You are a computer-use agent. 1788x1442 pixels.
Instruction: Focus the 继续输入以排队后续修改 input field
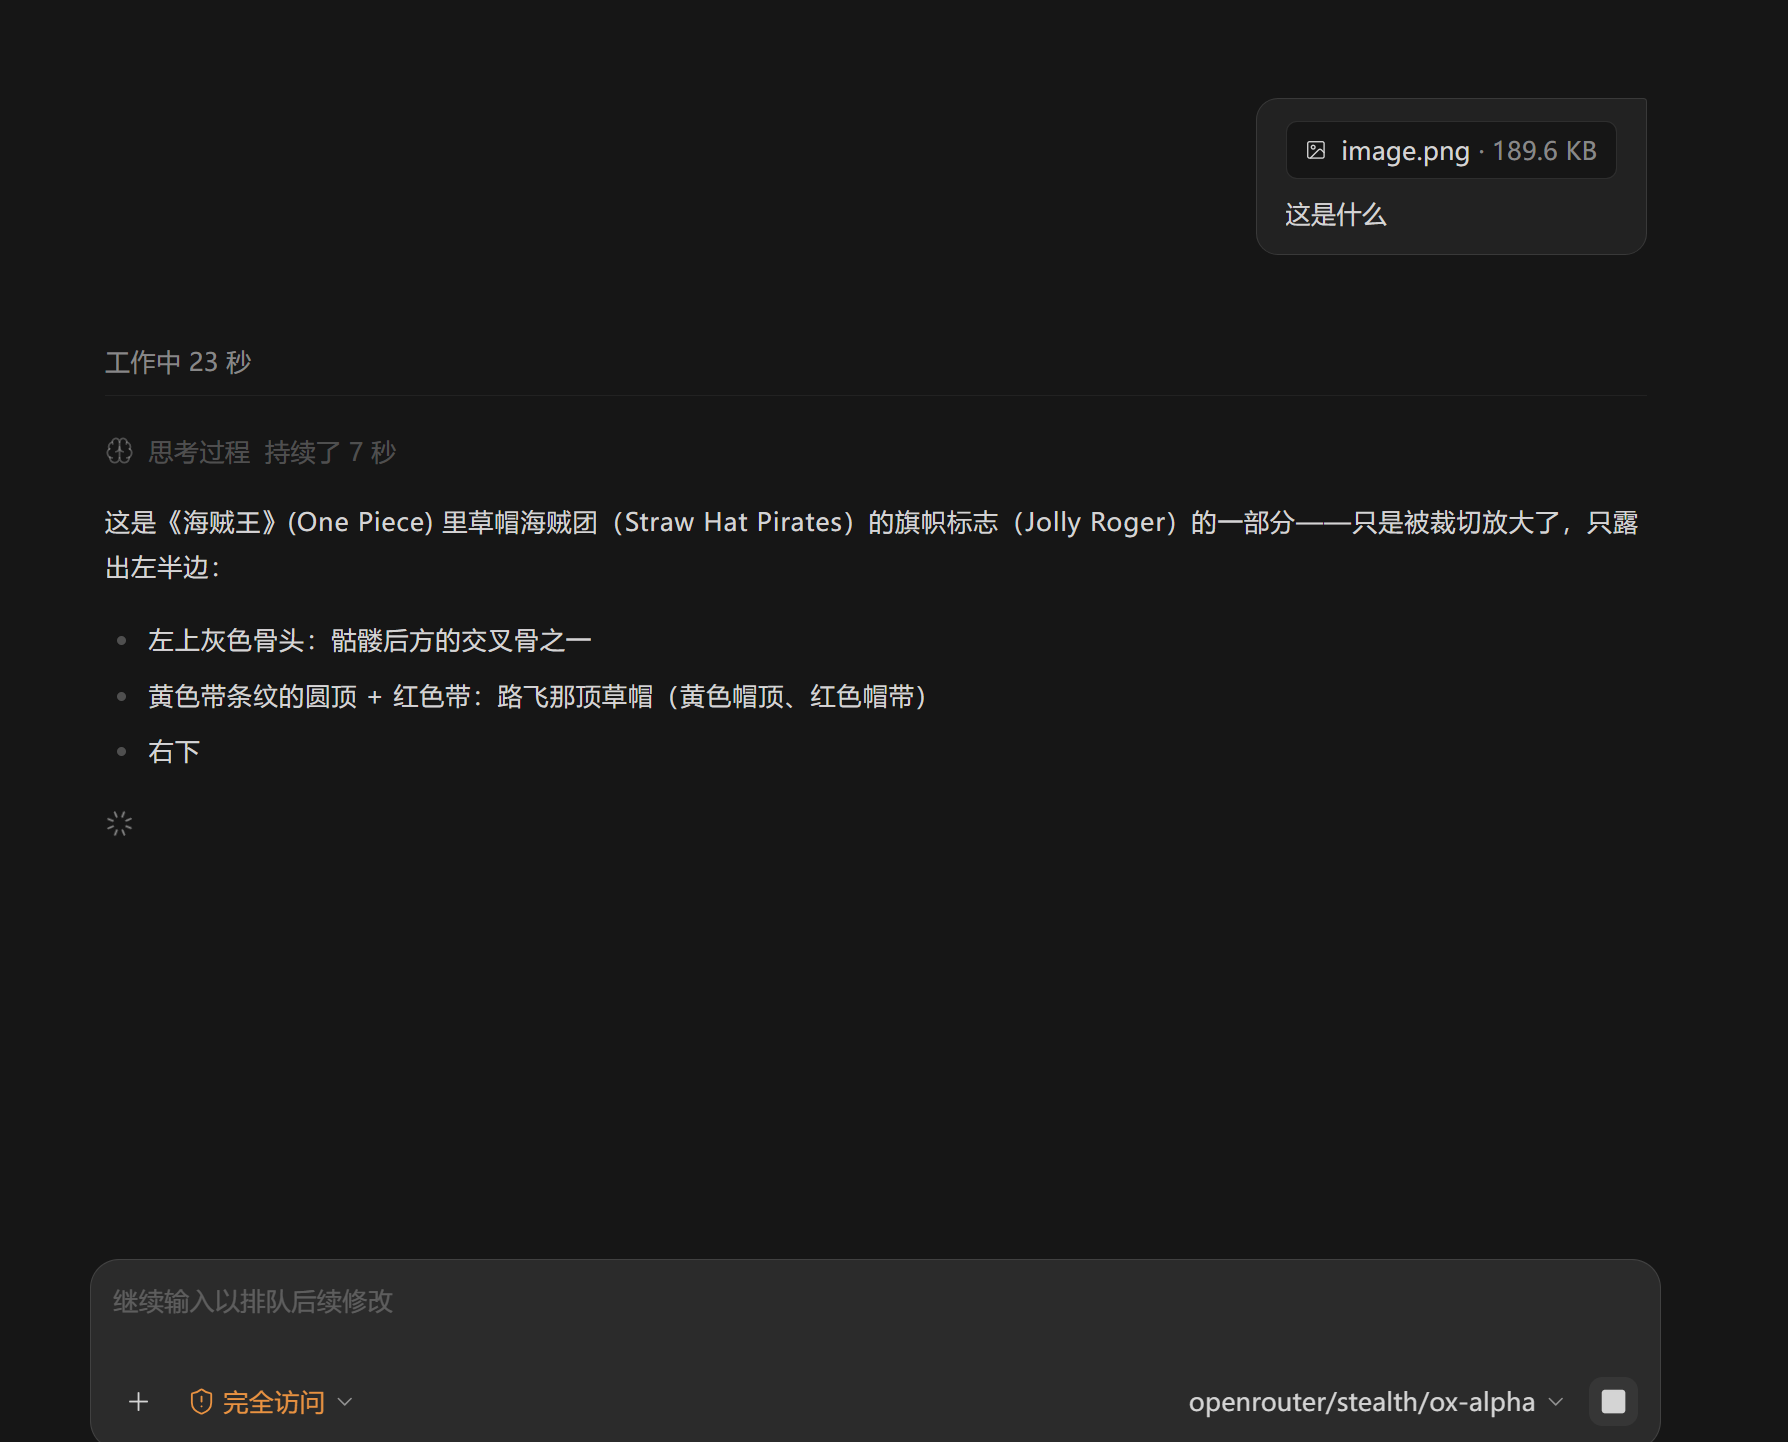[x=875, y=1302]
